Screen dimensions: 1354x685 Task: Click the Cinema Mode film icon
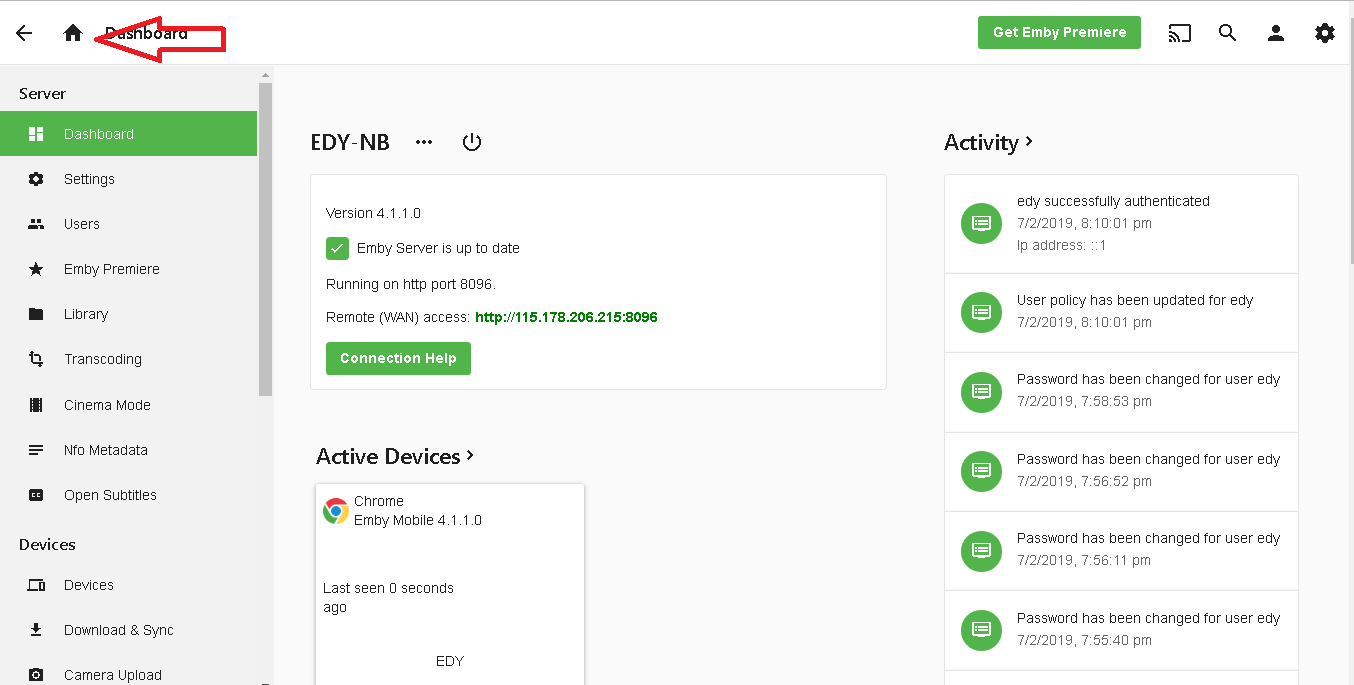pyautogui.click(x=36, y=405)
